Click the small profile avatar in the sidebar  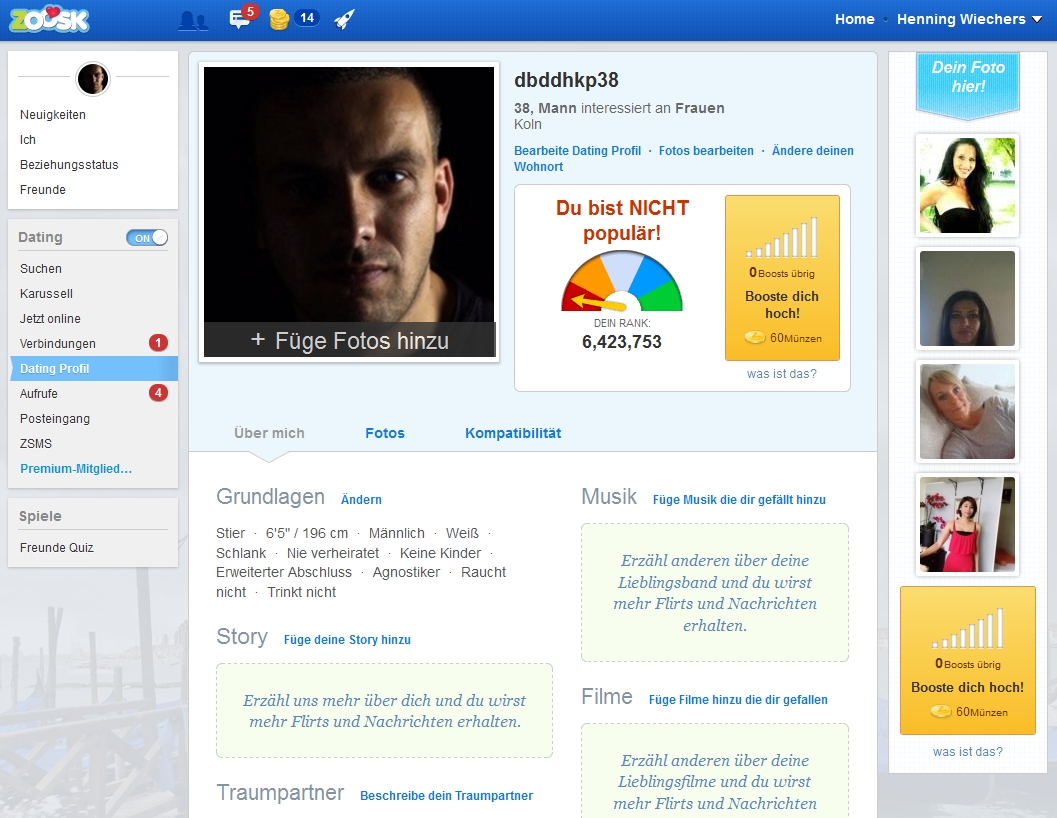[93, 79]
